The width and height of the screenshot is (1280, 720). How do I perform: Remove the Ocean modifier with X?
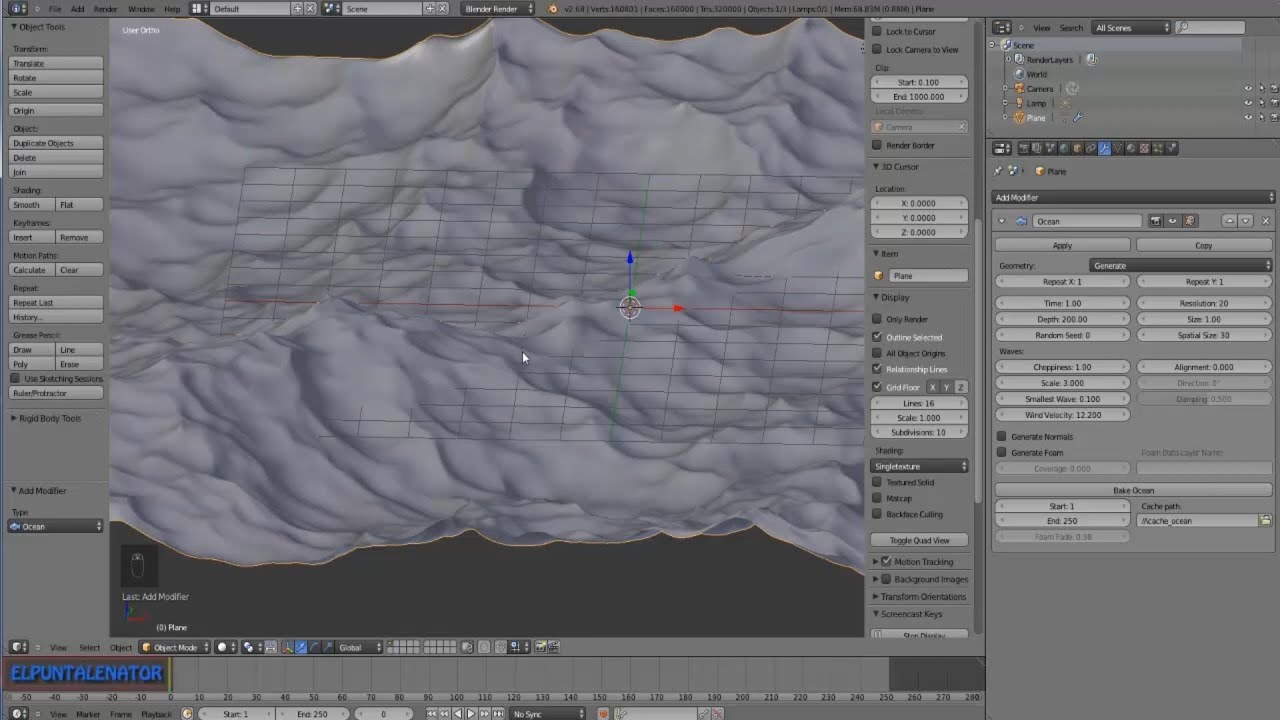click(x=1265, y=221)
